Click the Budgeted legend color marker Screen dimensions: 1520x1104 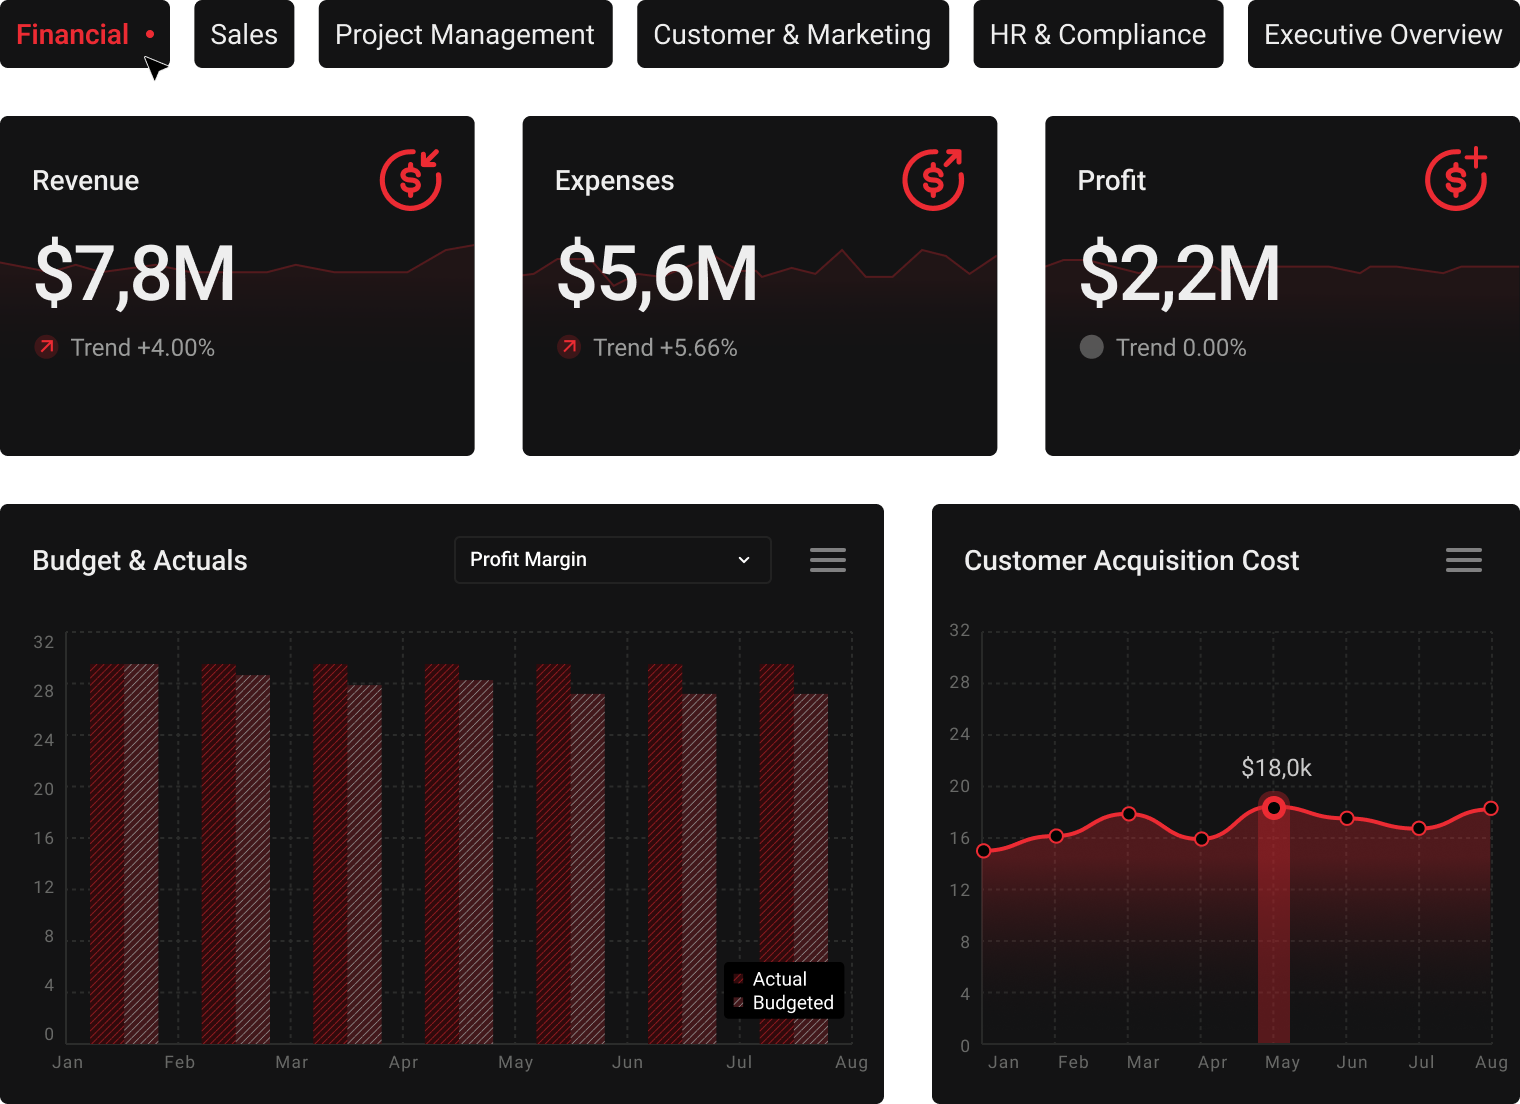(x=738, y=1002)
